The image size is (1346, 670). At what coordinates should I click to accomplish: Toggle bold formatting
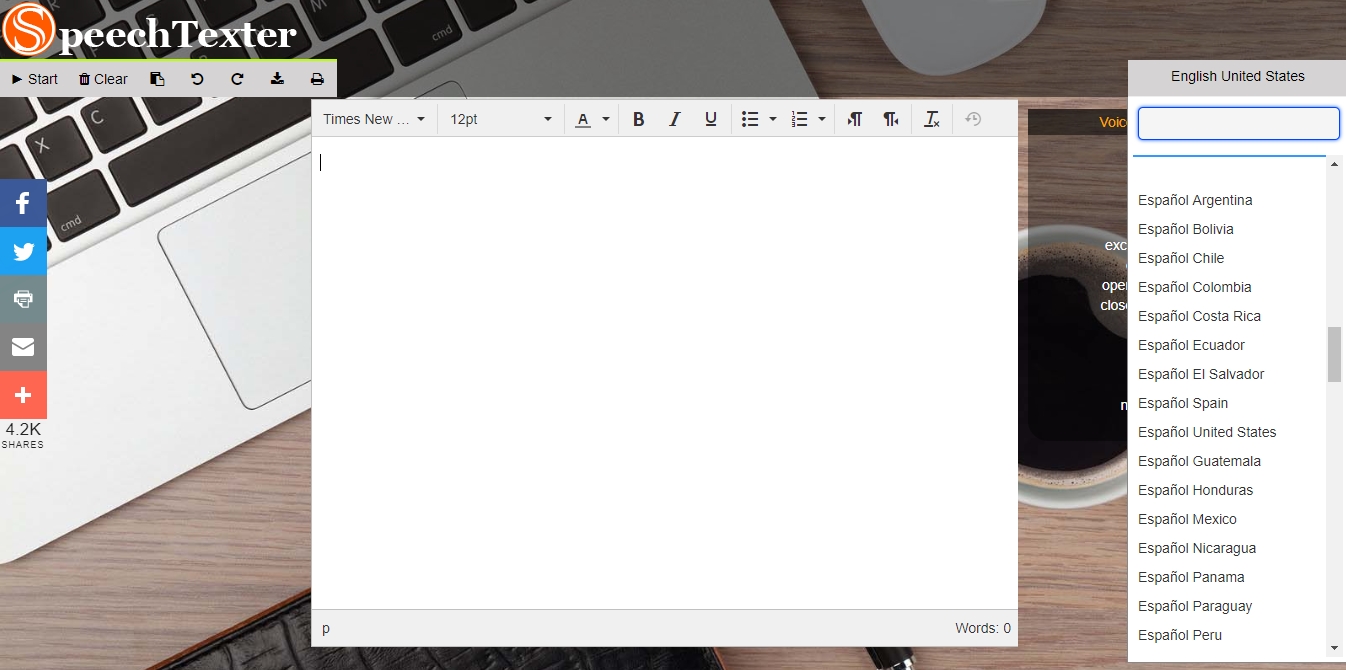639,119
